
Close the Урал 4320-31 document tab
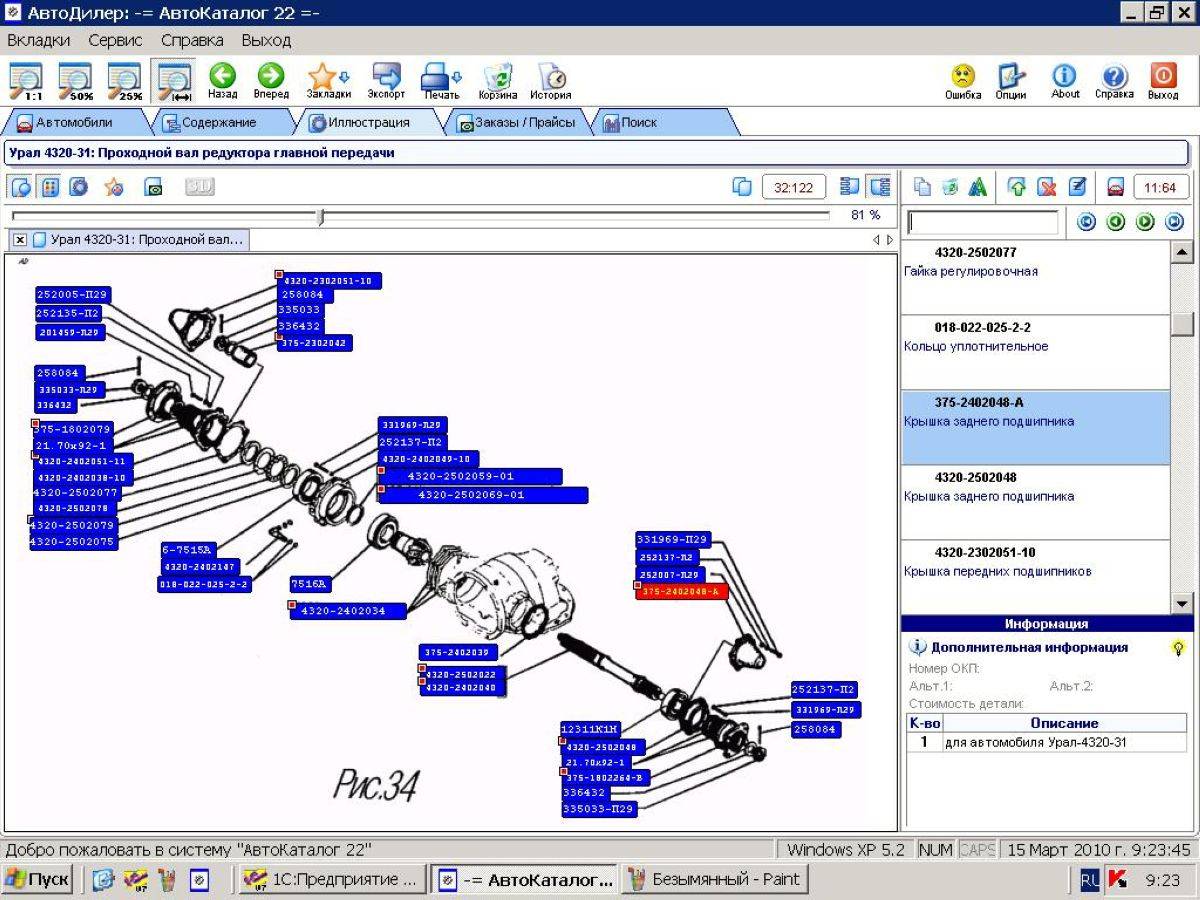click(x=19, y=240)
